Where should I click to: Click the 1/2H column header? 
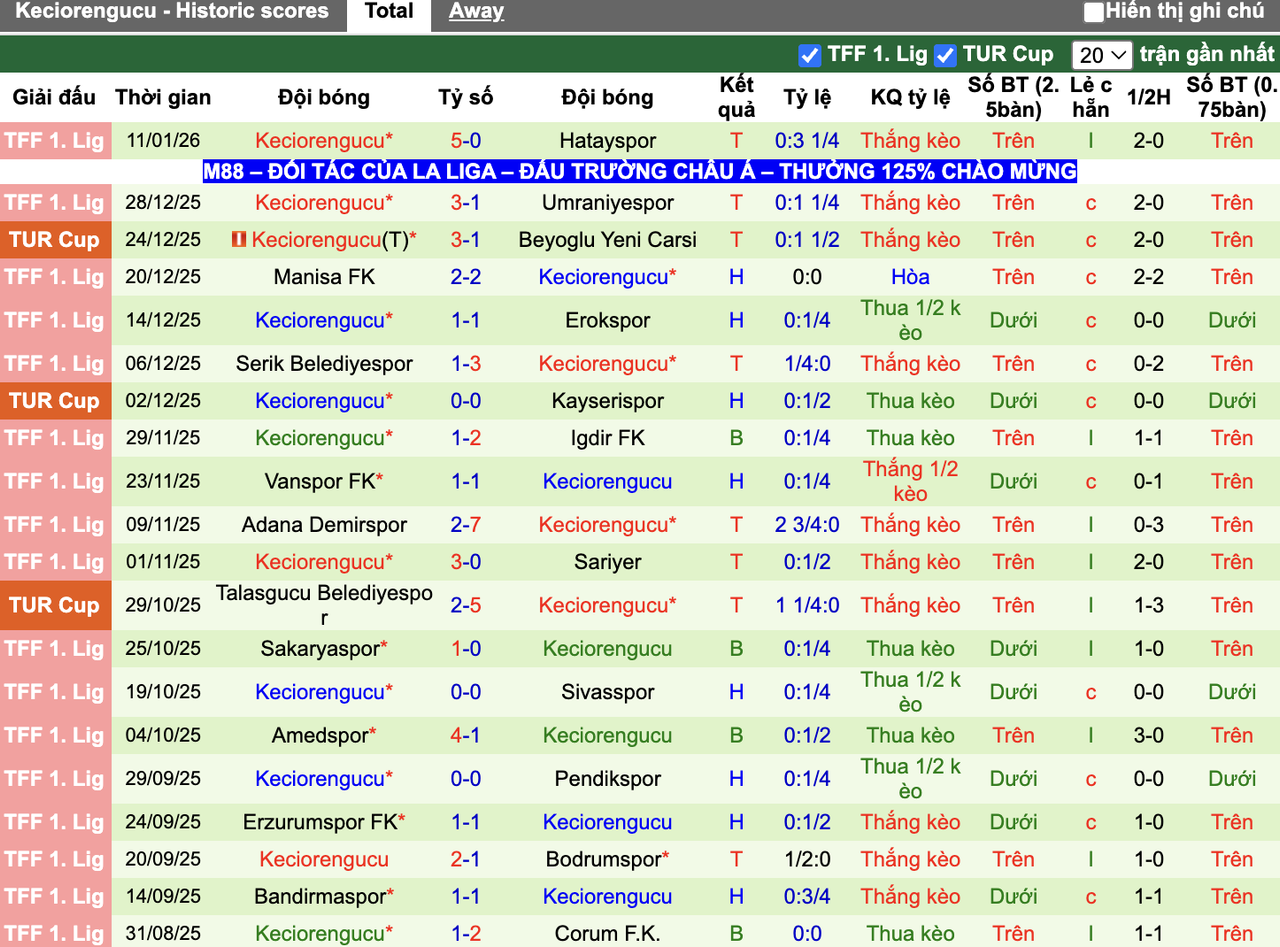1148,97
